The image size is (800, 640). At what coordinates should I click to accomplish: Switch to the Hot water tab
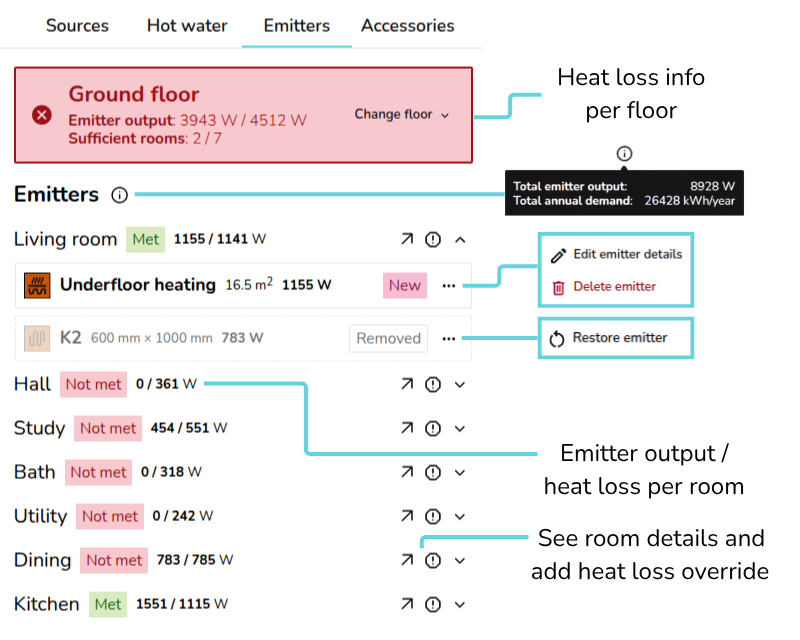tap(187, 26)
